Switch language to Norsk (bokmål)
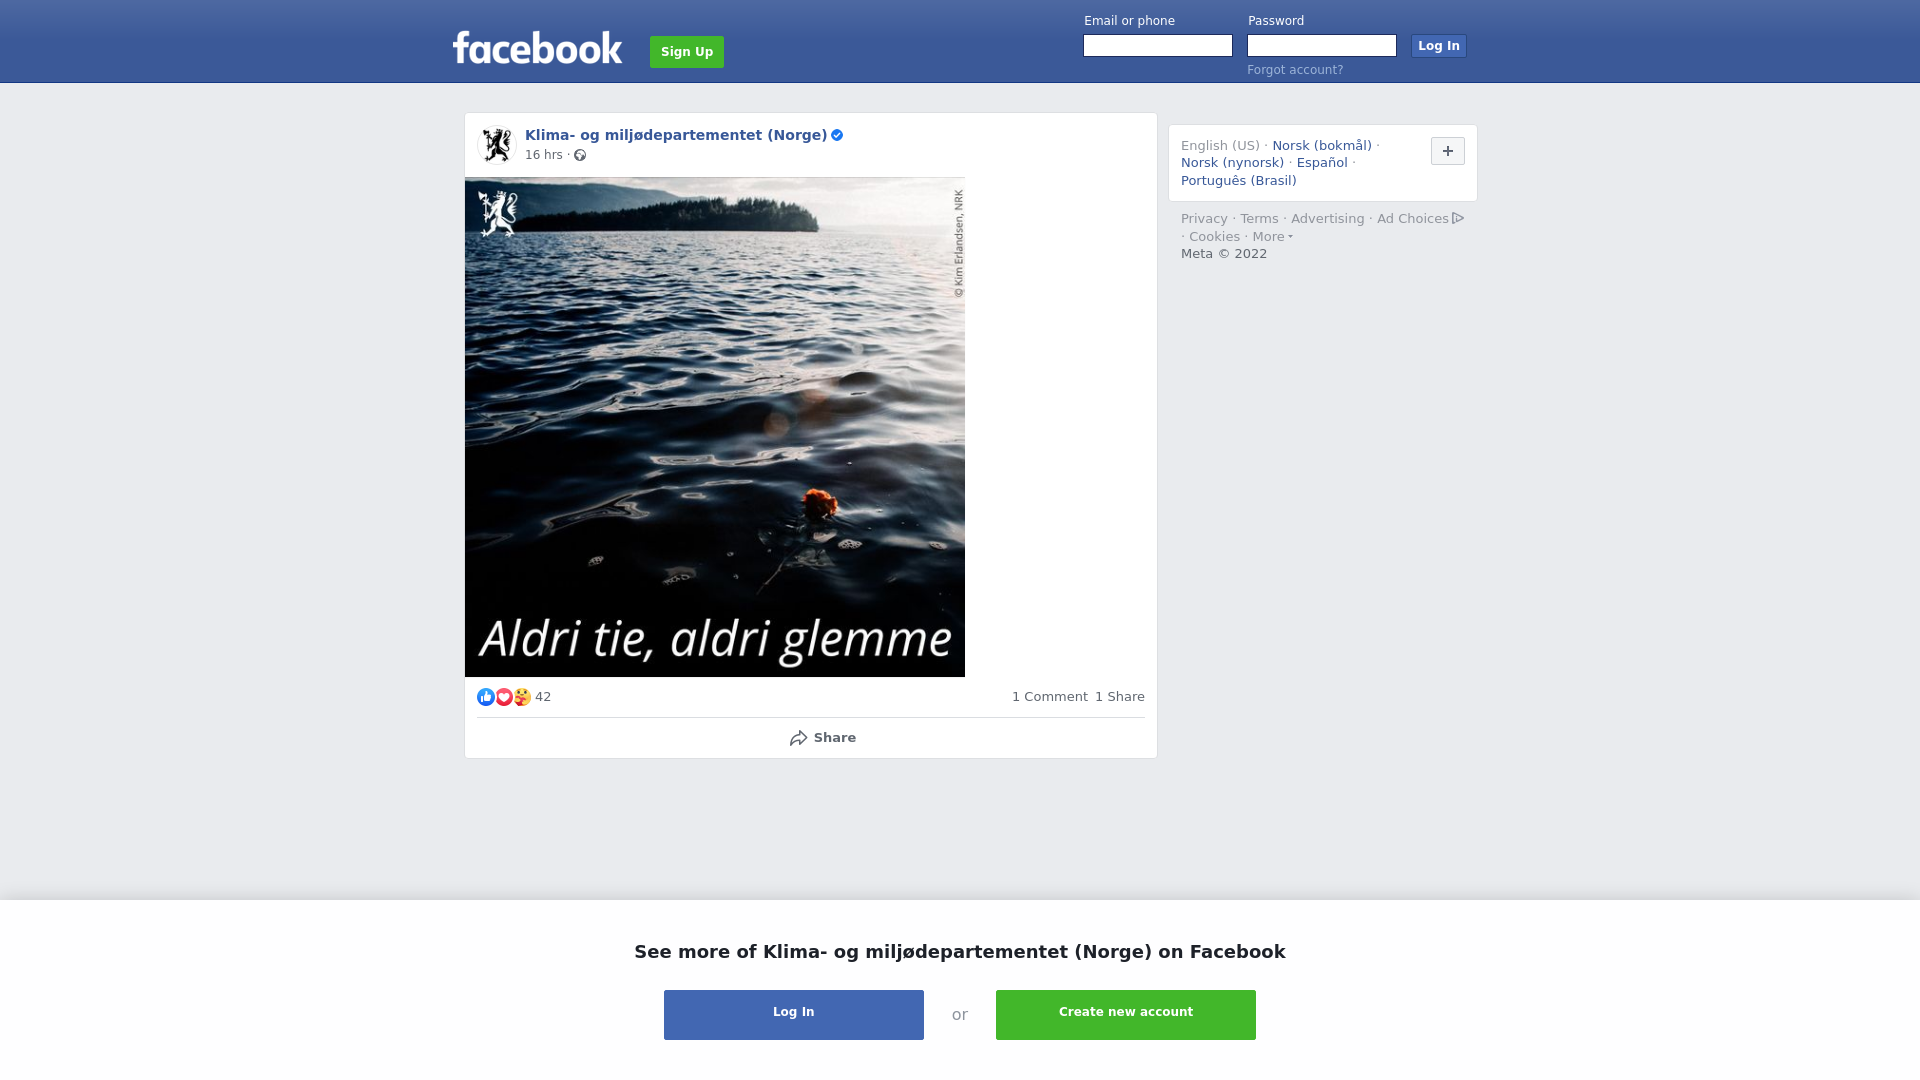The image size is (1920, 1080). pyautogui.click(x=1322, y=146)
